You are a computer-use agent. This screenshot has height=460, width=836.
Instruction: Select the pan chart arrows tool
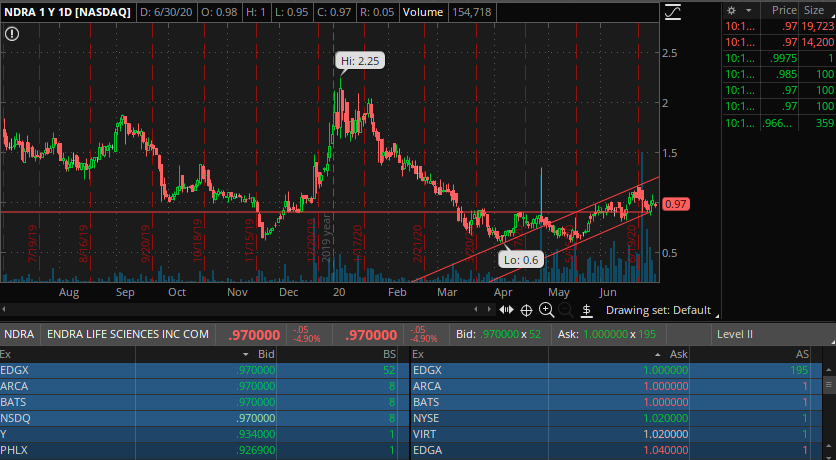tap(506, 310)
